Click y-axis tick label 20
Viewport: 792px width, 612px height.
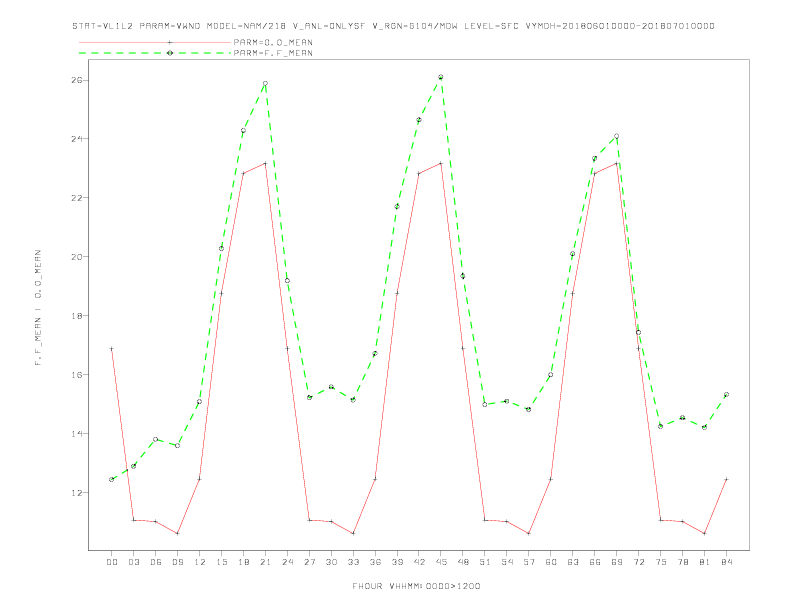point(76,257)
